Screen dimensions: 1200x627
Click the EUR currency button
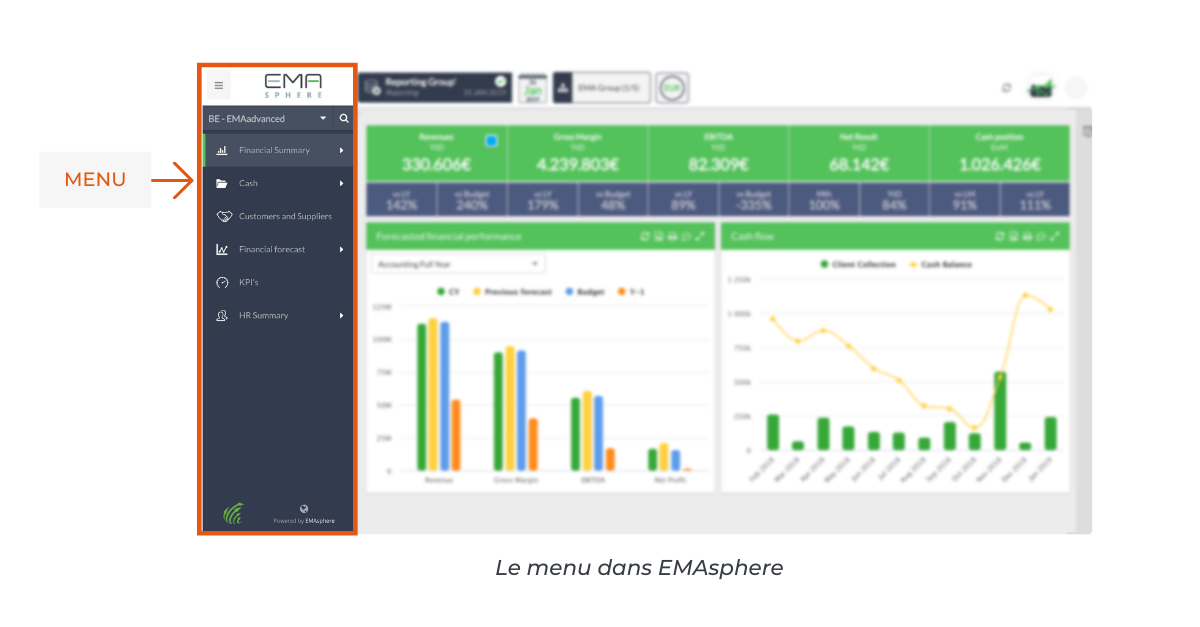click(x=673, y=87)
